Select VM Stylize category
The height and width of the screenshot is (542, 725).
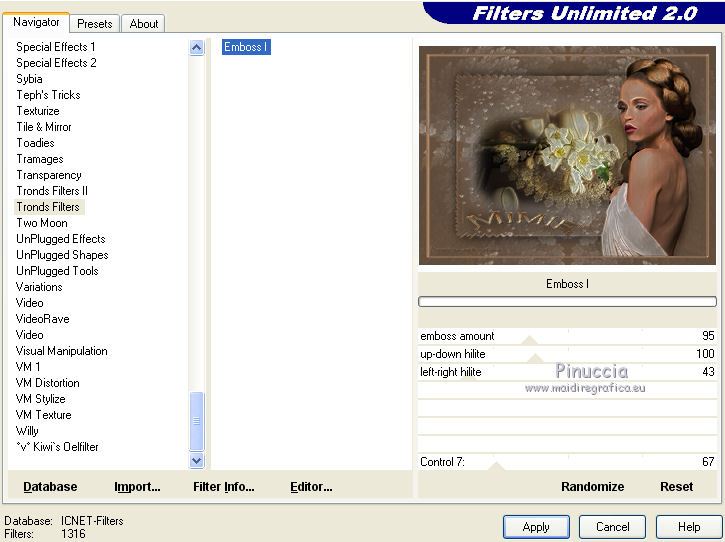pyautogui.click(x=40, y=399)
